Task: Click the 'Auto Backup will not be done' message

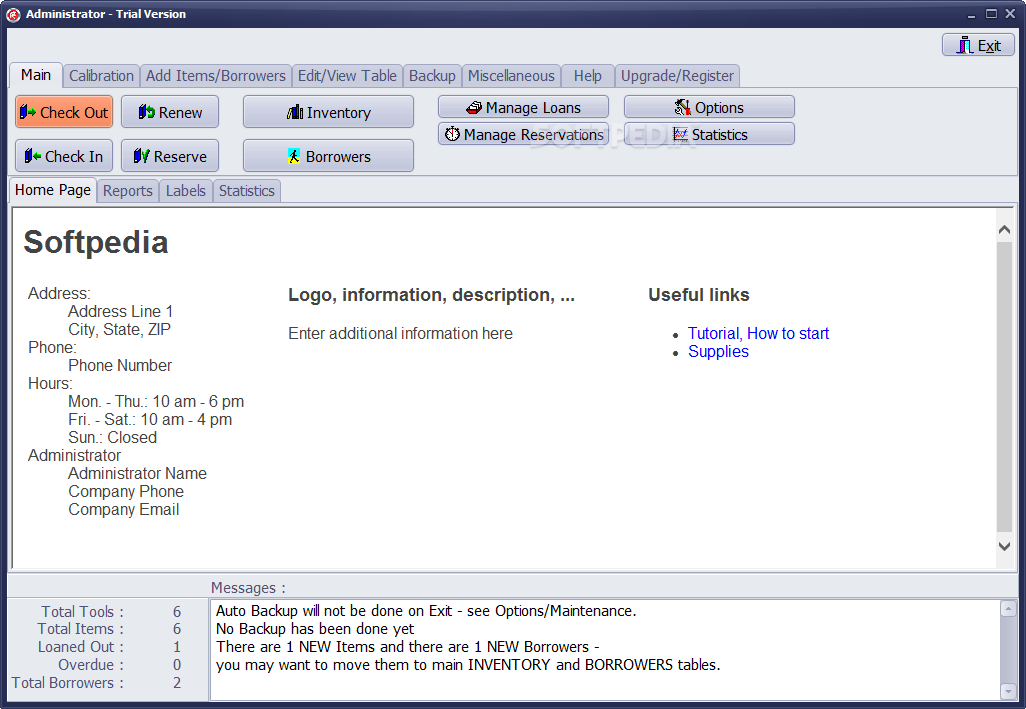Action: 426,610
